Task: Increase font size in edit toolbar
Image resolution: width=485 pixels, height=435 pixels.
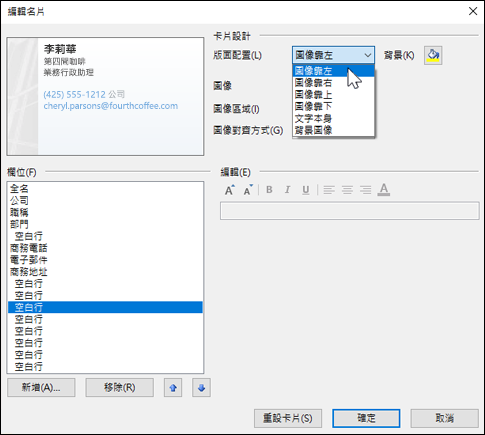Action: pos(229,190)
